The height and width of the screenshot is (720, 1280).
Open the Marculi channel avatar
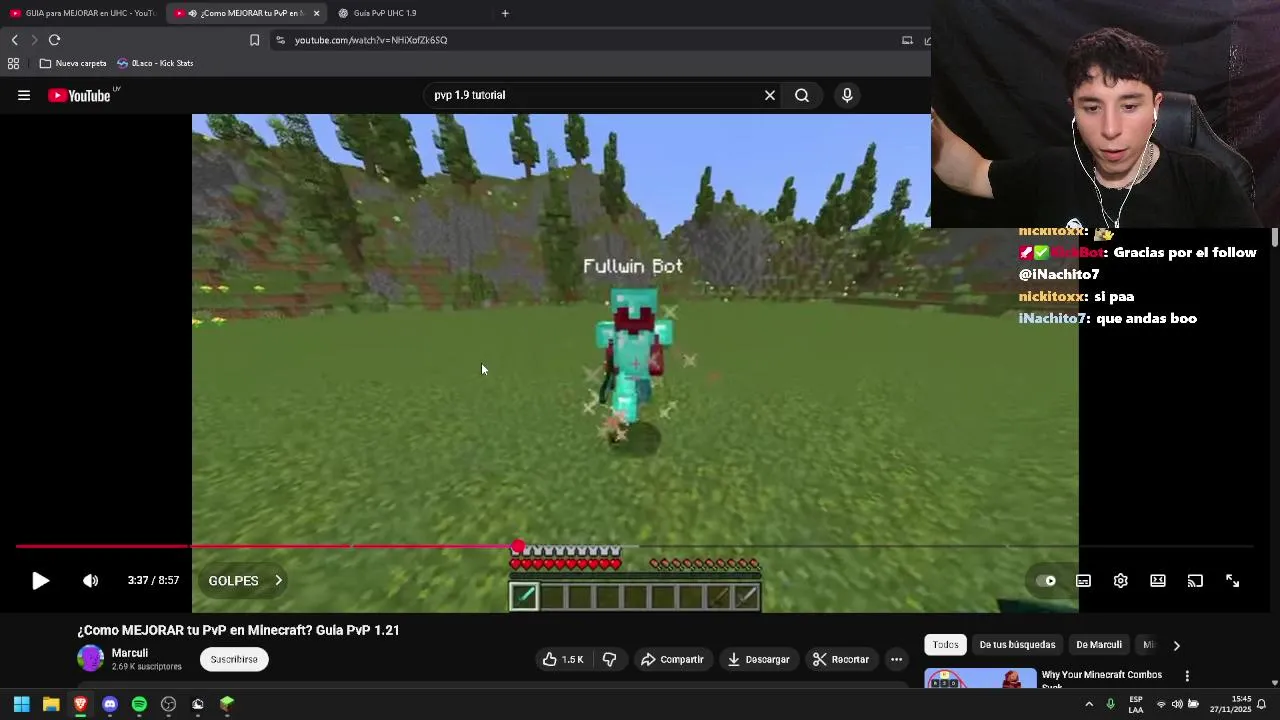pyautogui.click(x=91, y=659)
